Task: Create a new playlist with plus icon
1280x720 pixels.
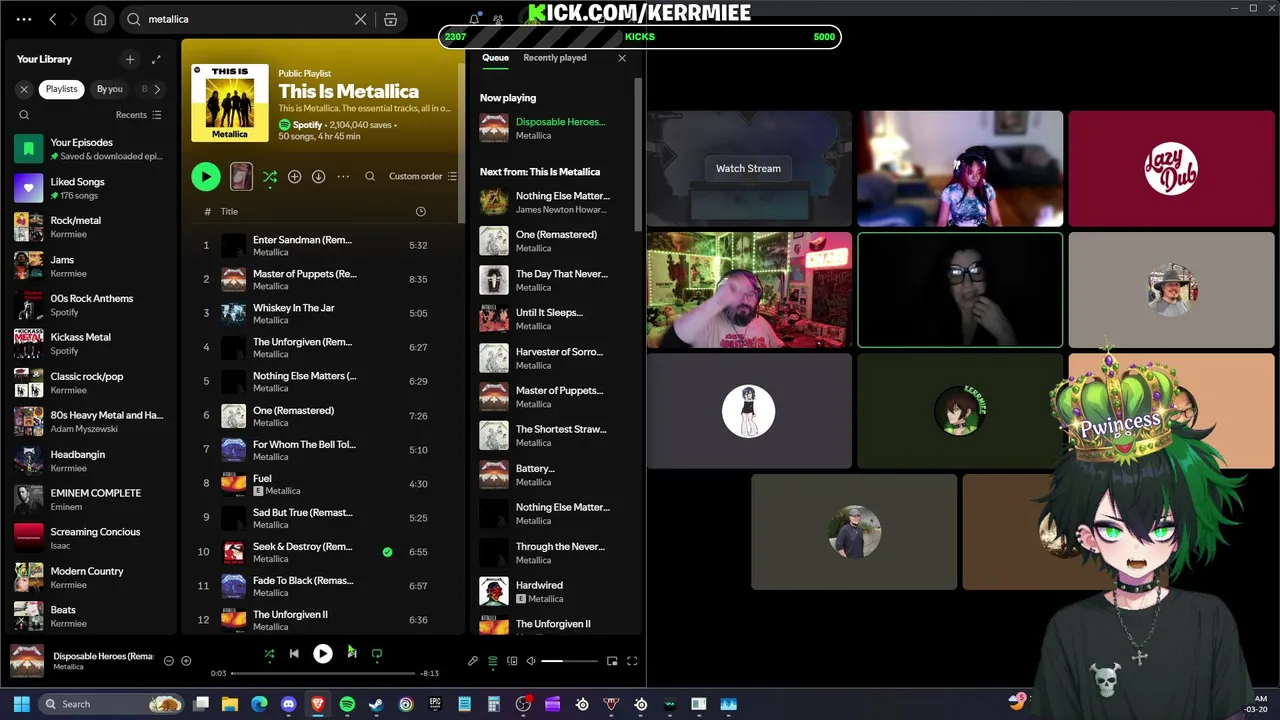Action: coord(130,59)
